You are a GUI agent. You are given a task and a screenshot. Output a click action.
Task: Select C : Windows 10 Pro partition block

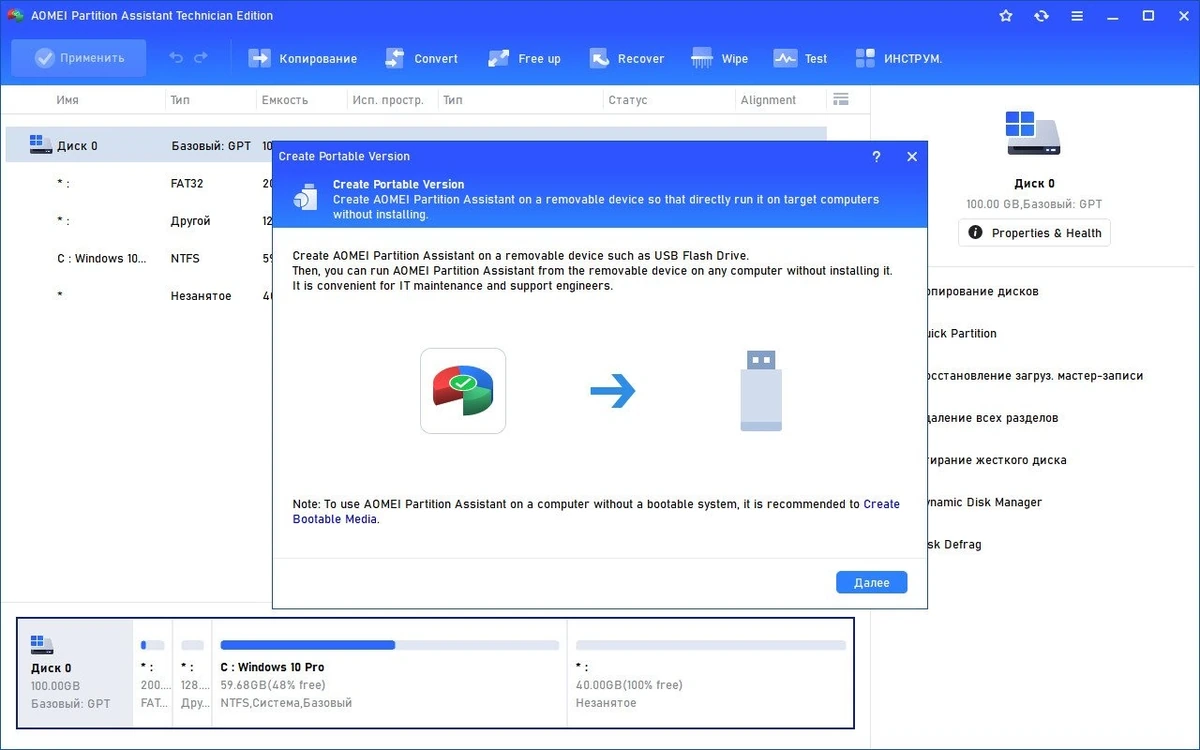[389, 673]
